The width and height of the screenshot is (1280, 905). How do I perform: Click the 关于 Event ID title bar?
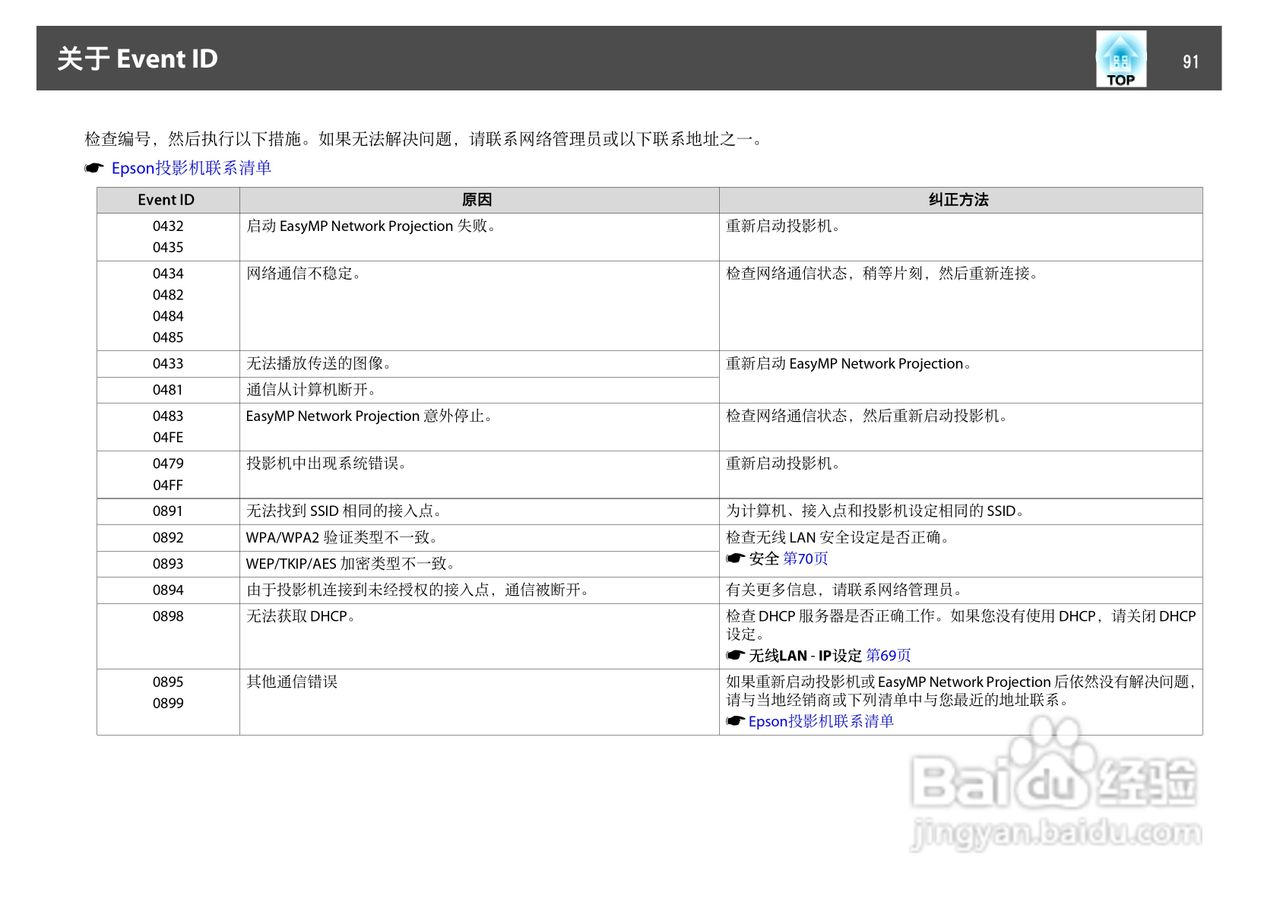pyautogui.click(x=135, y=59)
